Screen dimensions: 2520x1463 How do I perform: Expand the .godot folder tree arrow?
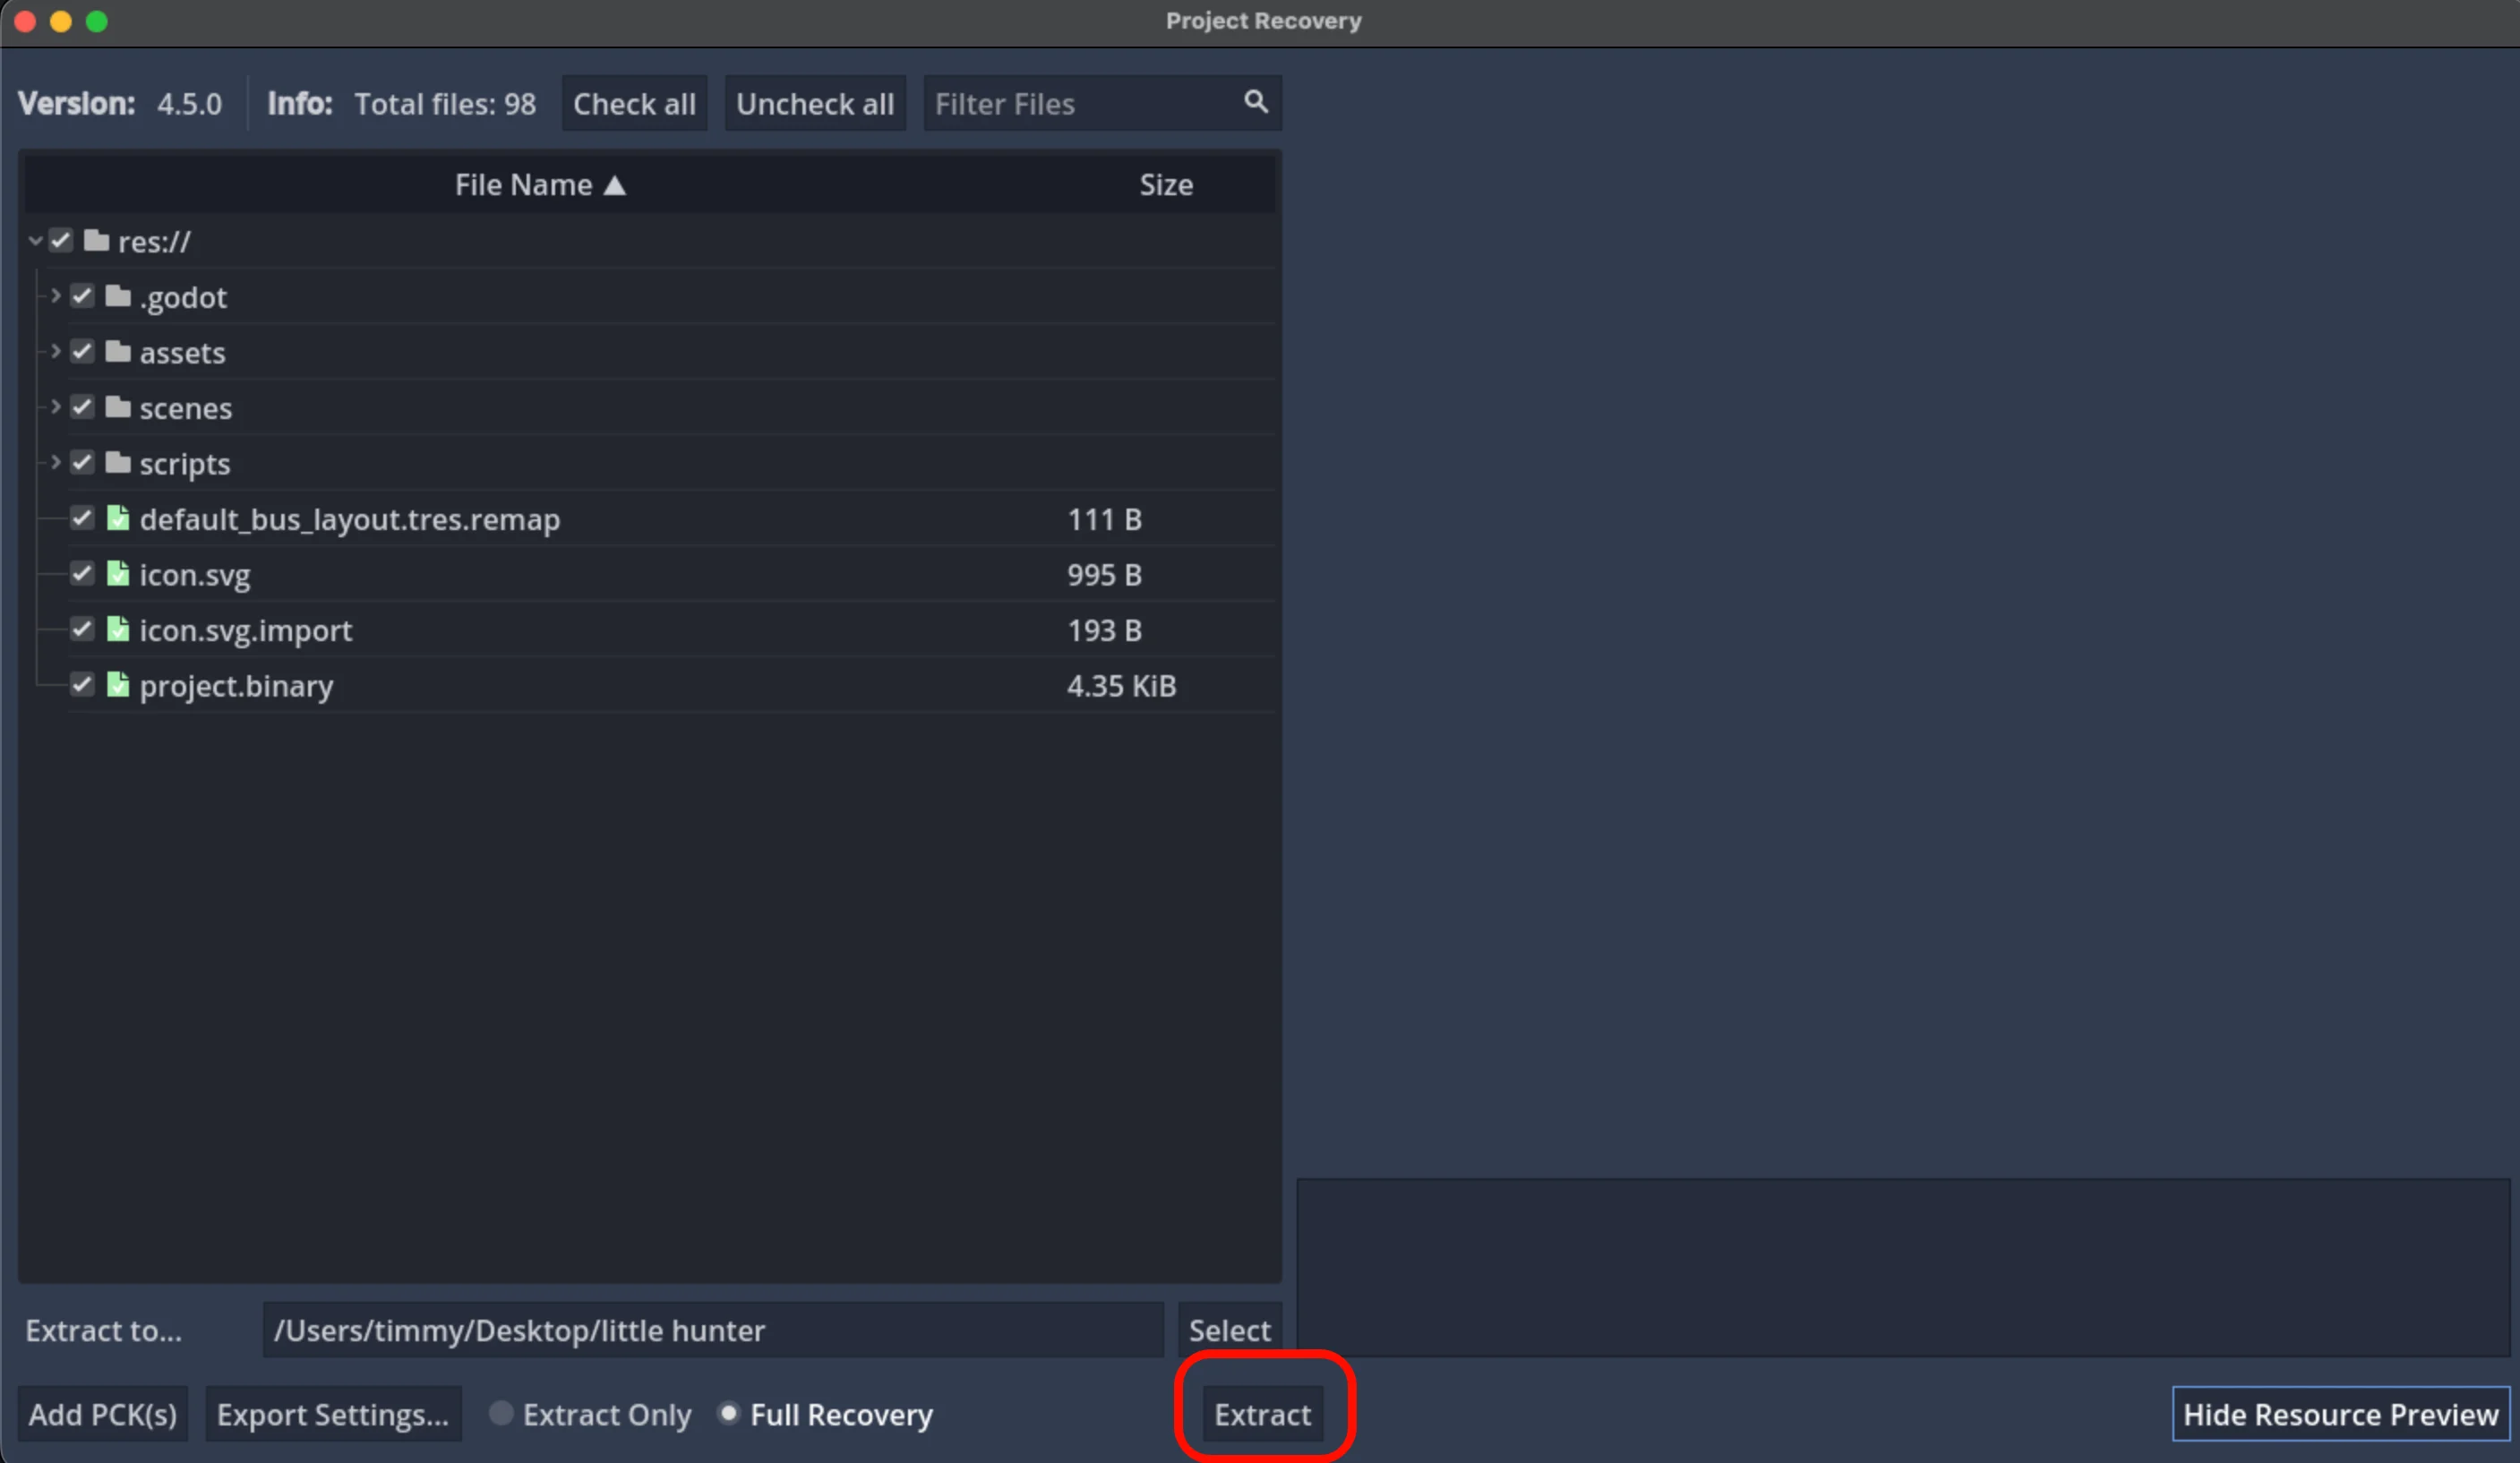coord(55,296)
